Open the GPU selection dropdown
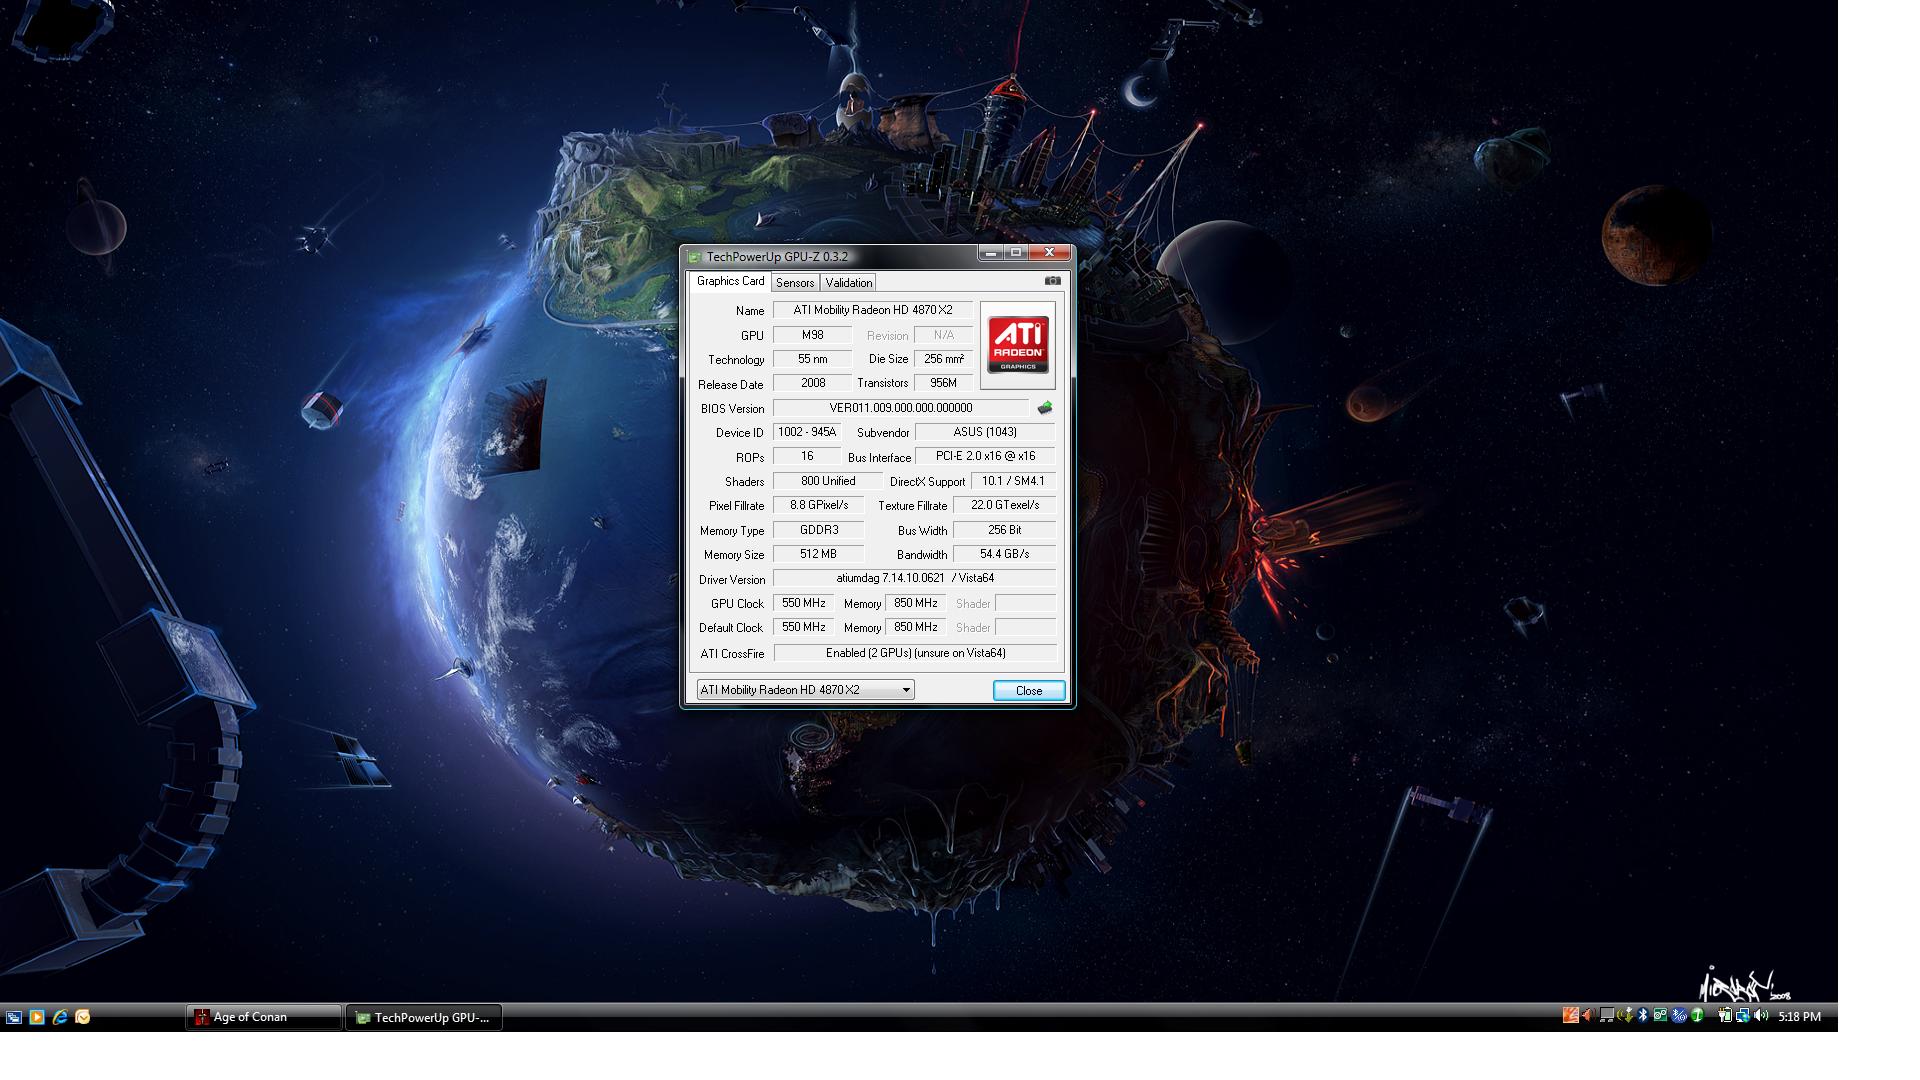Screen dimensions: 1920x1080 [806, 690]
